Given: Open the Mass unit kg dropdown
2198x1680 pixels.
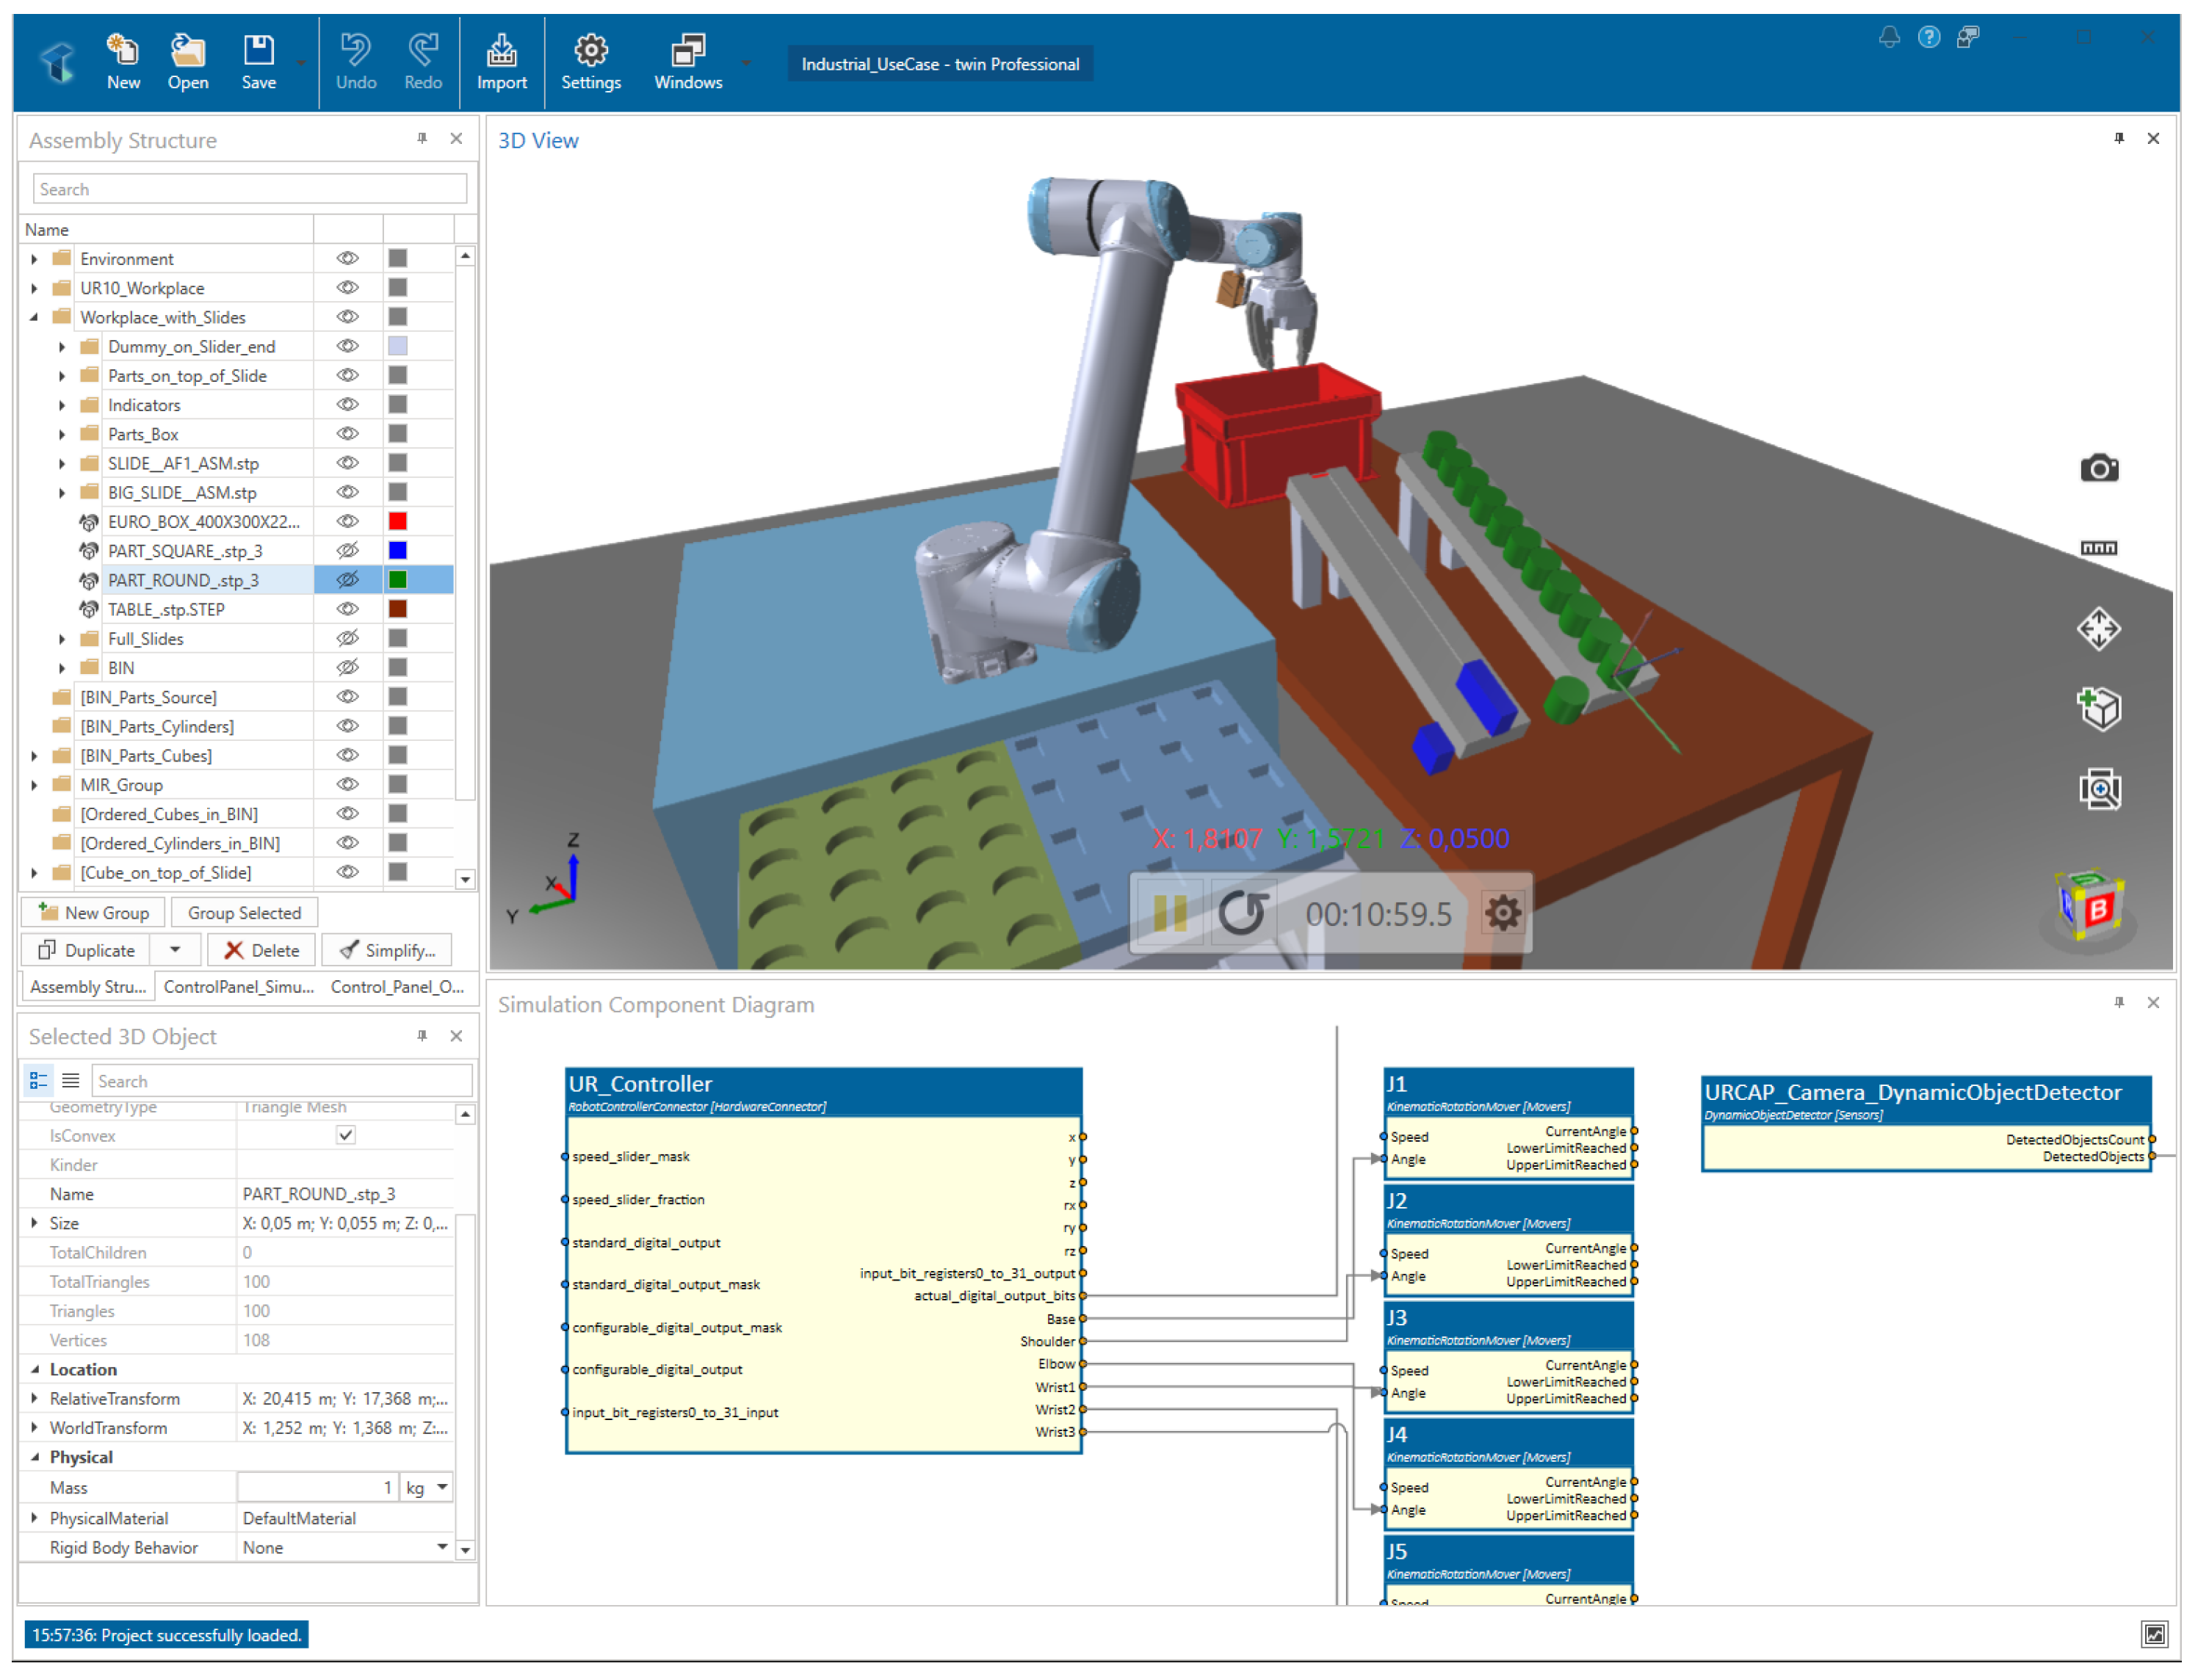Looking at the screenshot, I should [442, 1488].
